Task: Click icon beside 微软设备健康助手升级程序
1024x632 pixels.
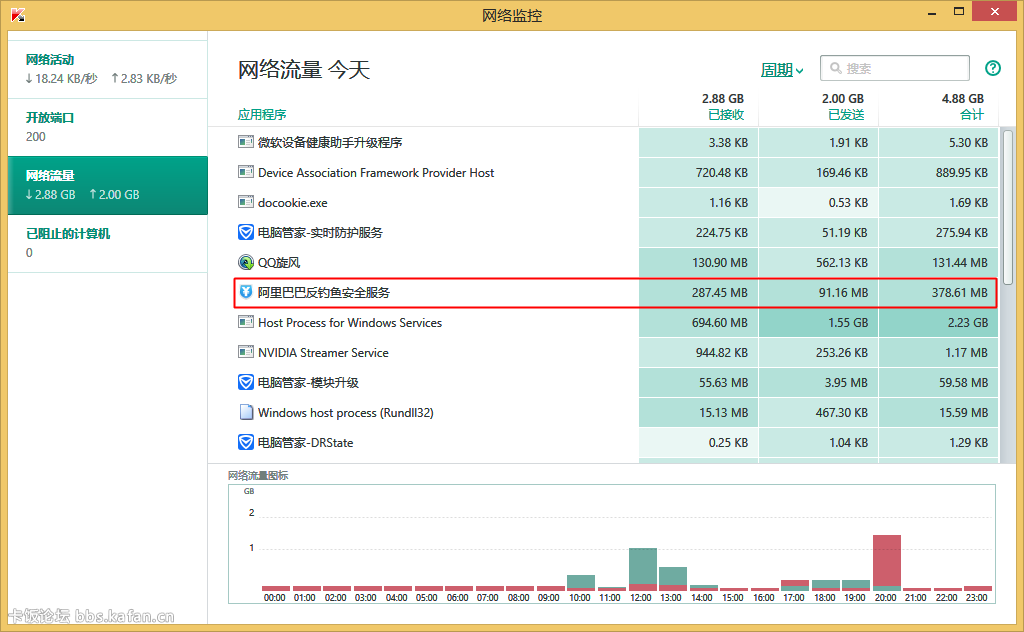Action: point(246,142)
